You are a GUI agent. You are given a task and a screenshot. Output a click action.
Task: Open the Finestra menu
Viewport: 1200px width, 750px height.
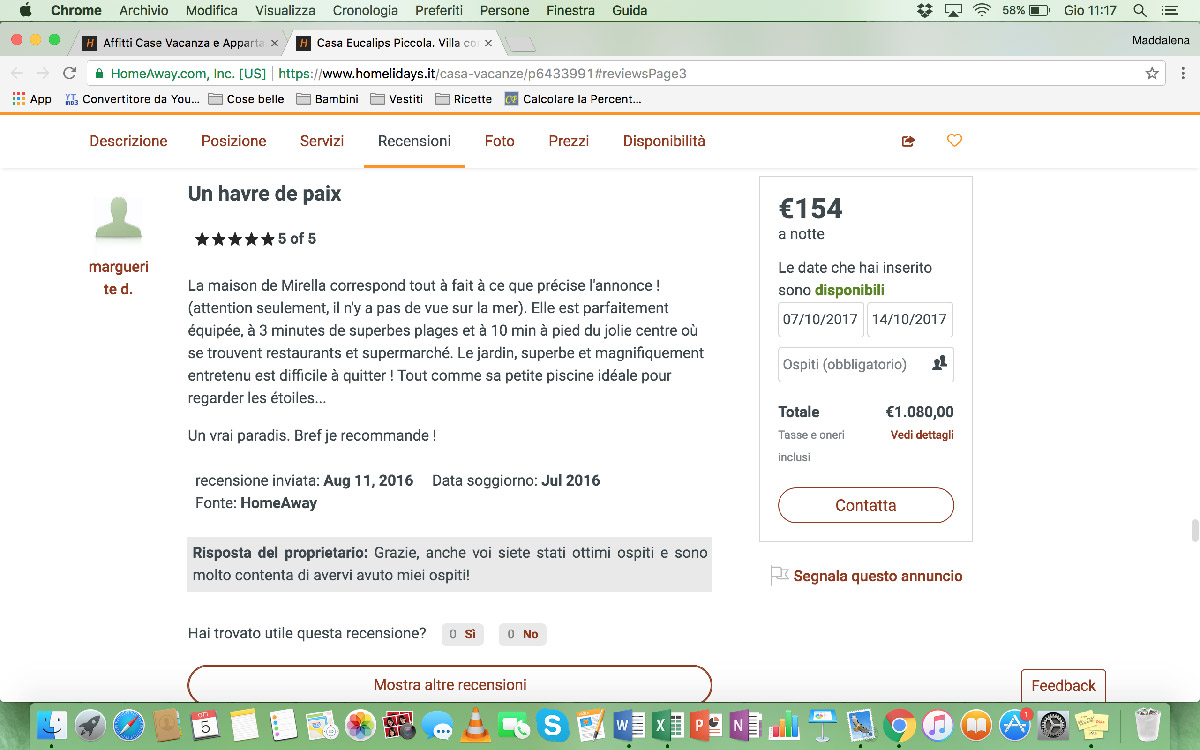coord(570,11)
